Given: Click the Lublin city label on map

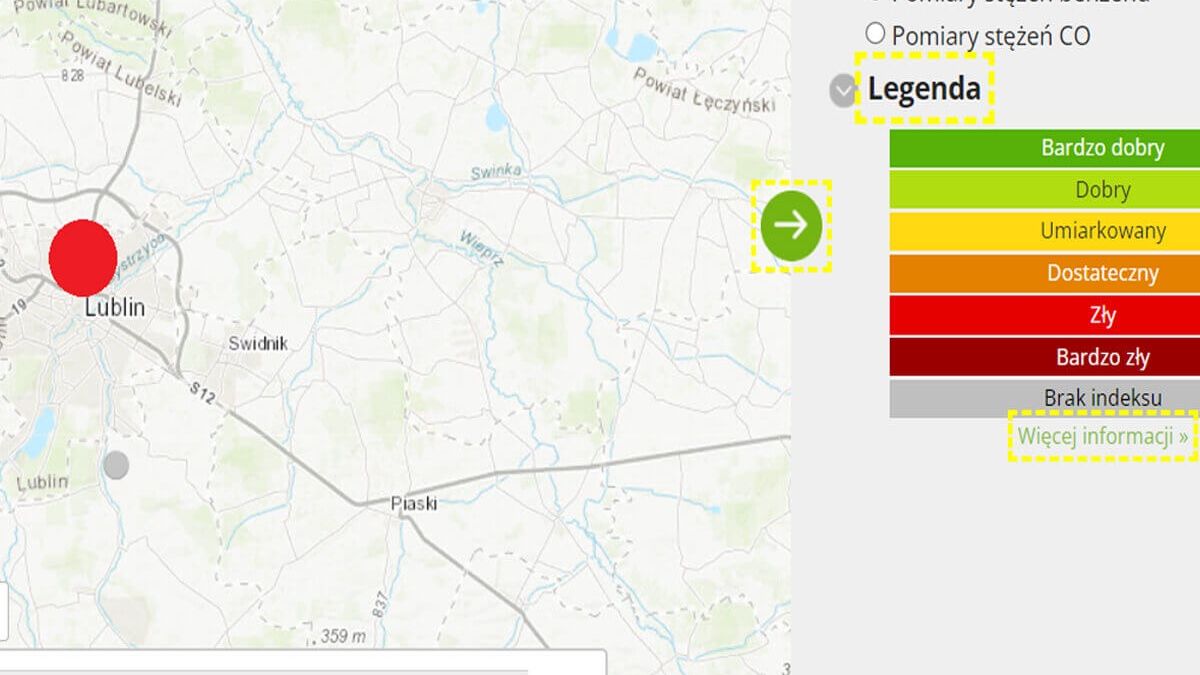Looking at the screenshot, I should pyautogui.click(x=114, y=308).
